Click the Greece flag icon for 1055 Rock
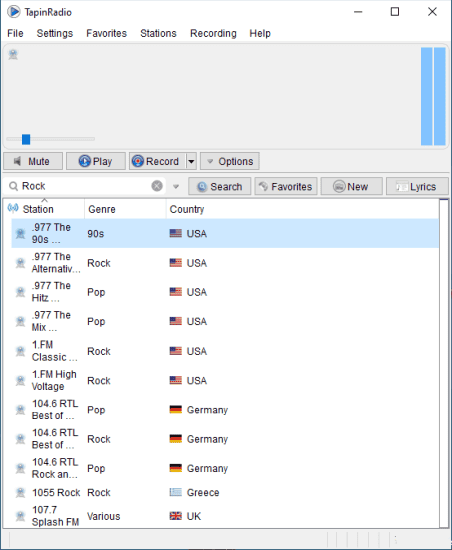Screen dimensions: 452x550 tap(176, 492)
